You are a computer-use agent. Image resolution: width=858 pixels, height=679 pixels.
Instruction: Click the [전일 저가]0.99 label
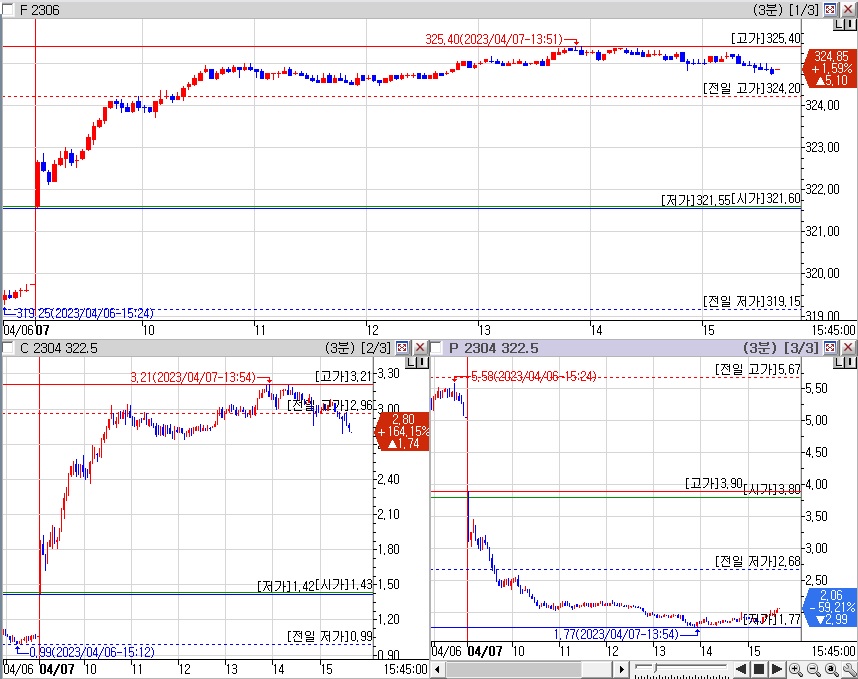330,636
